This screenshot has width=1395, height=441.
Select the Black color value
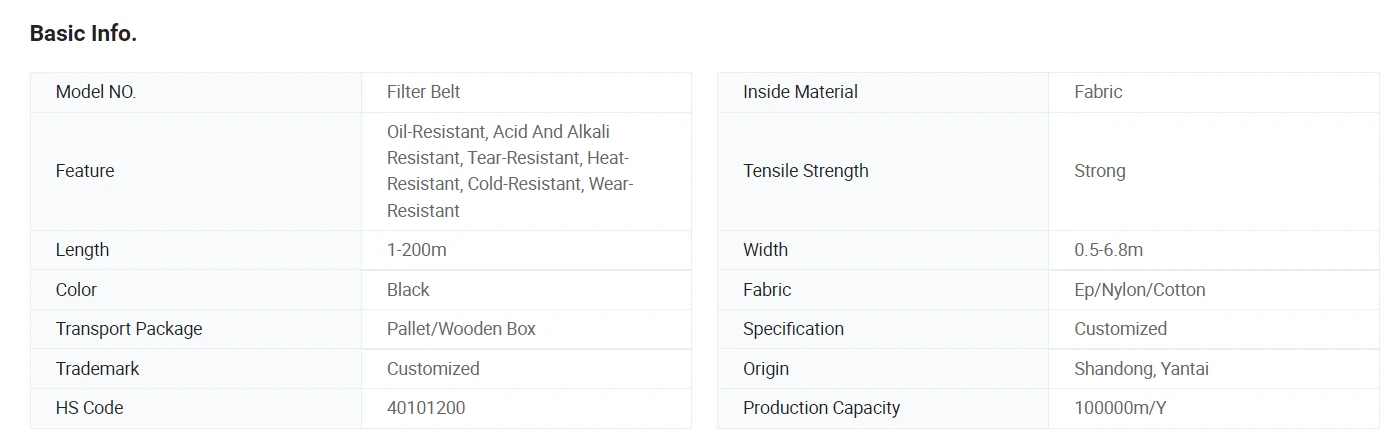pyautogui.click(x=408, y=290)
